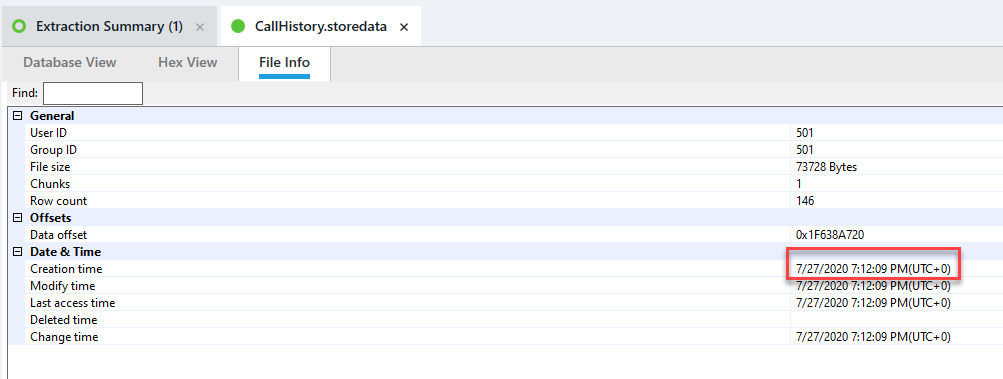
Task: Click the User ID value 501
Action: pyautogui.click(x=805, y=133)
